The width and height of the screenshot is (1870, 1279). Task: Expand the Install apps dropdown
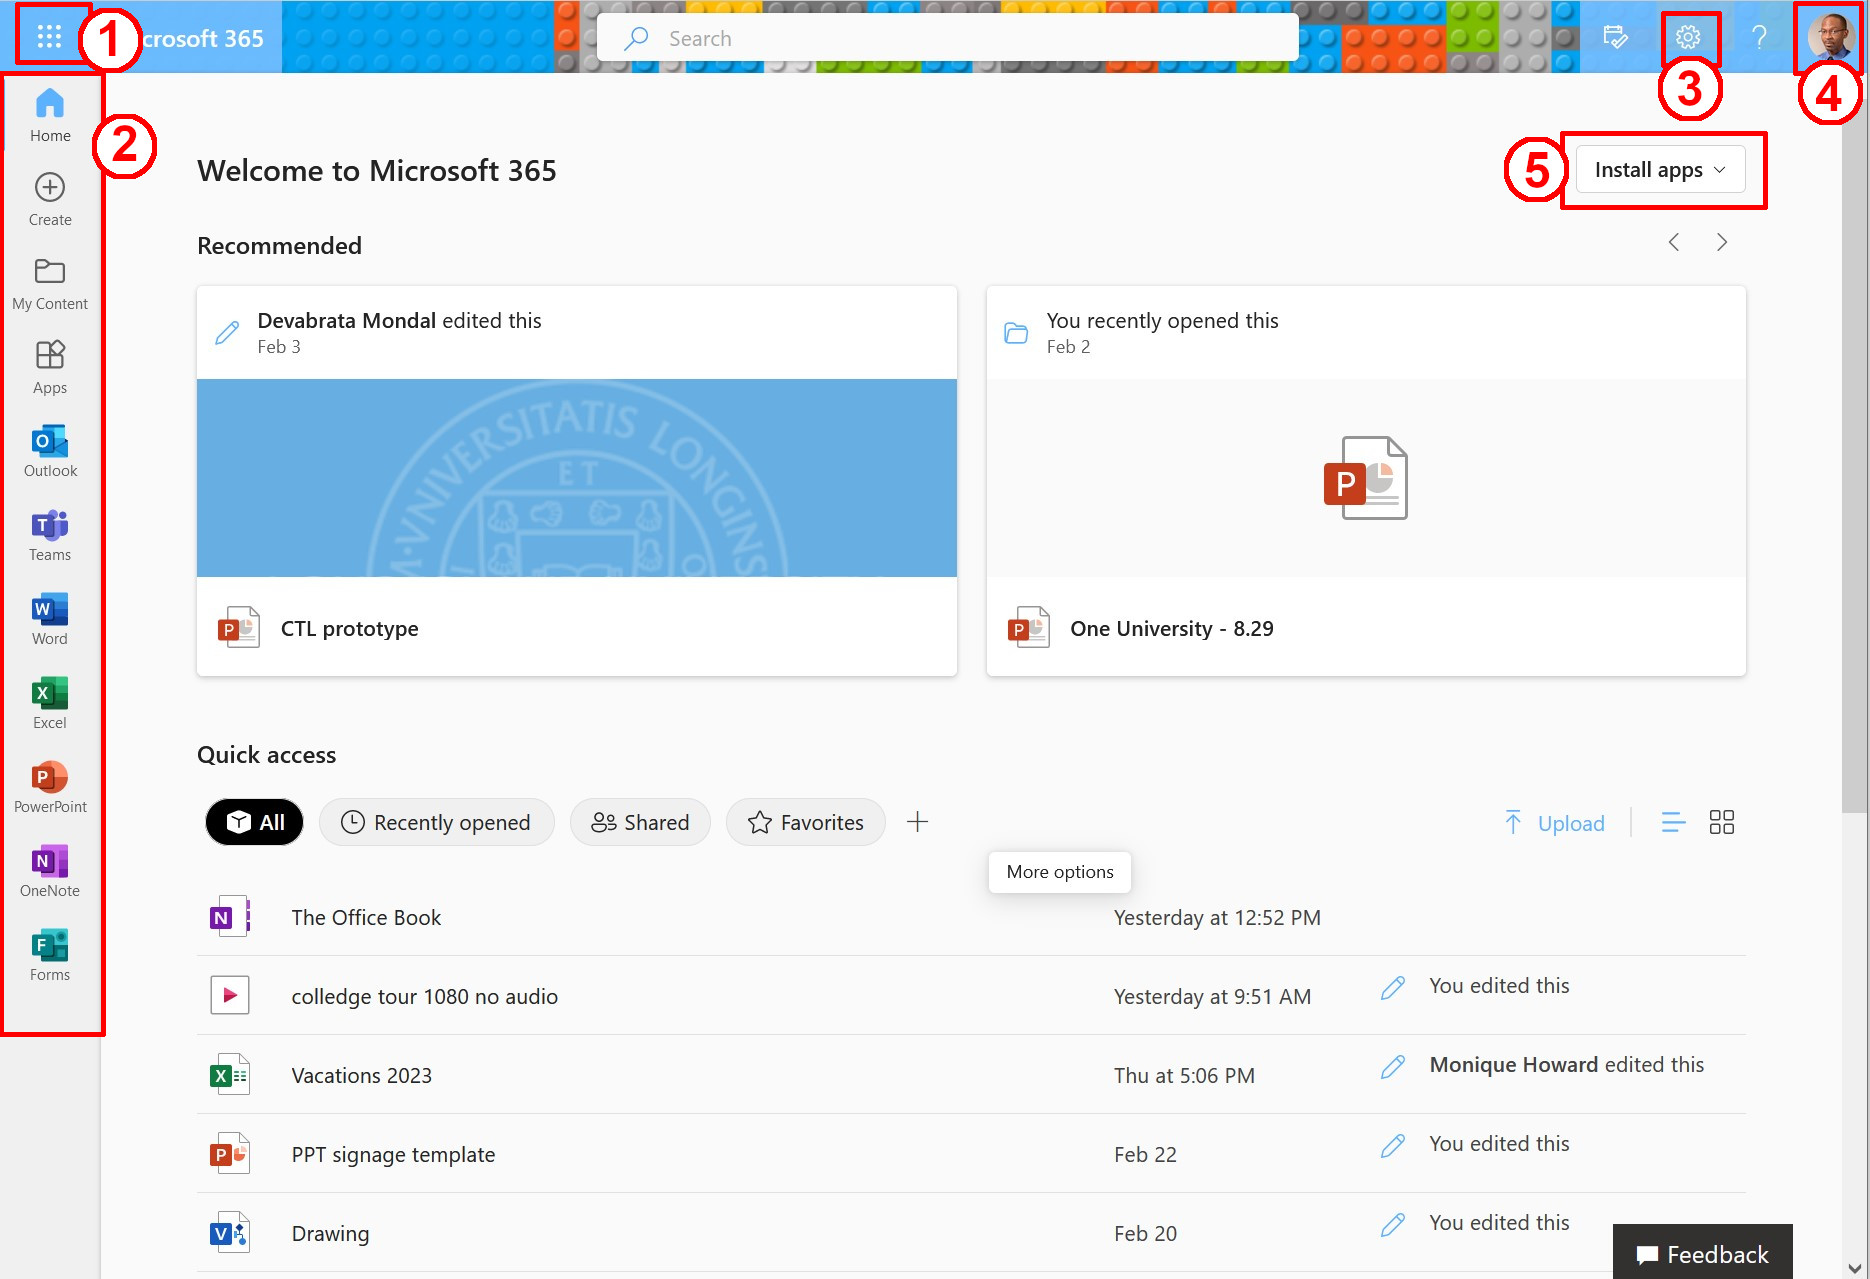[x=1660, y=170]
